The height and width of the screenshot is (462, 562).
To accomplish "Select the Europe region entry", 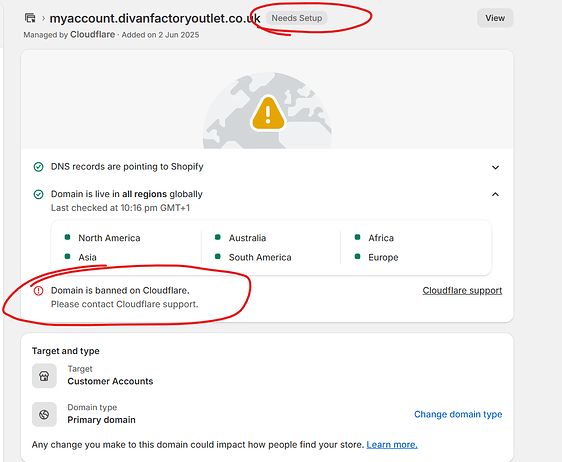I will 377,257.
